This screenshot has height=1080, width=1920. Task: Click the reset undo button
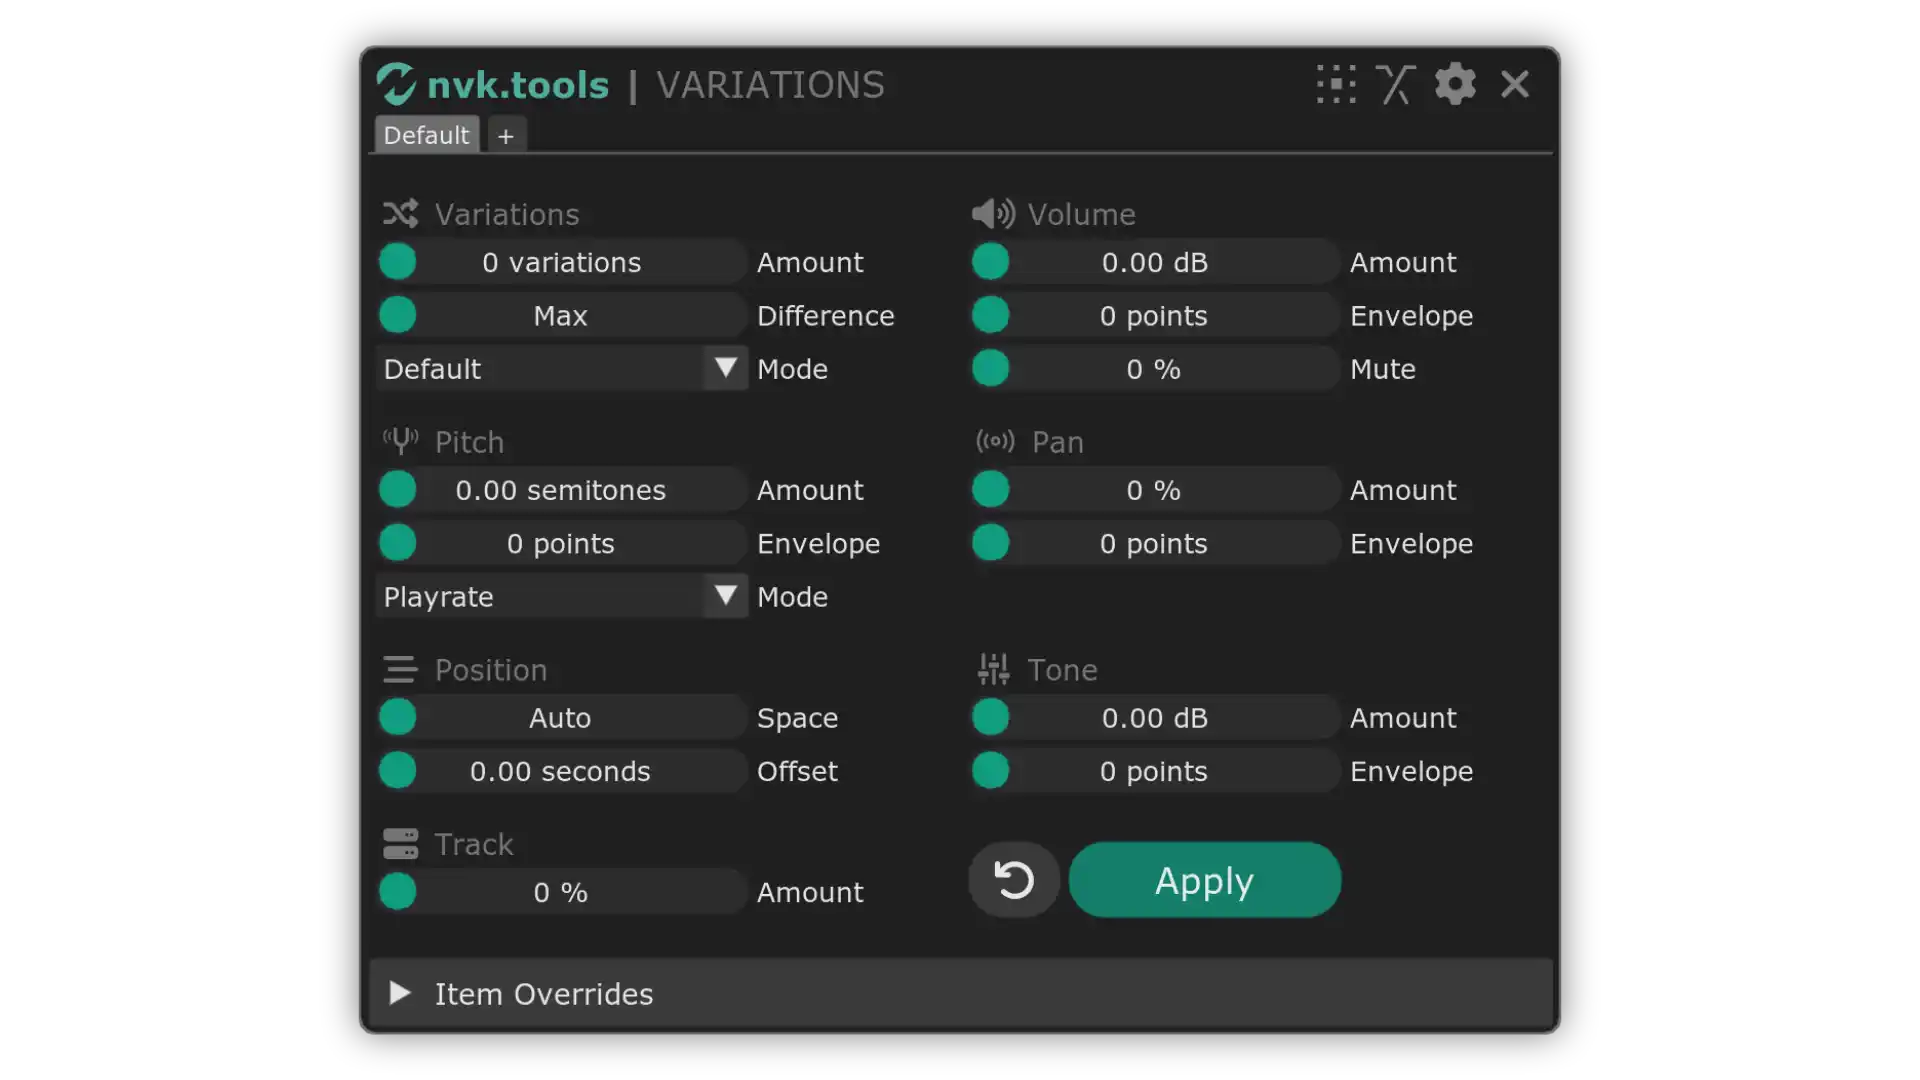pyautogui.click(x=1013, y=880)
